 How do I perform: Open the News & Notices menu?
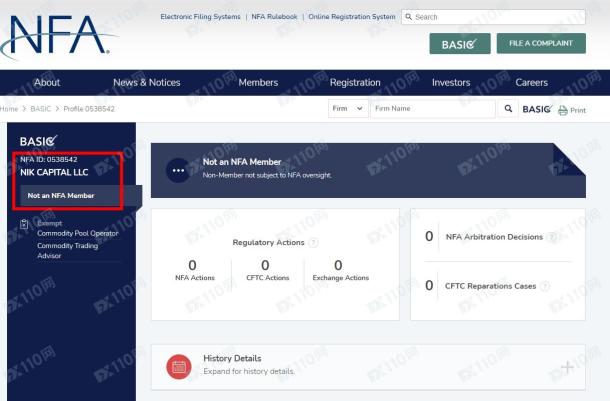(x=147, y=82)
